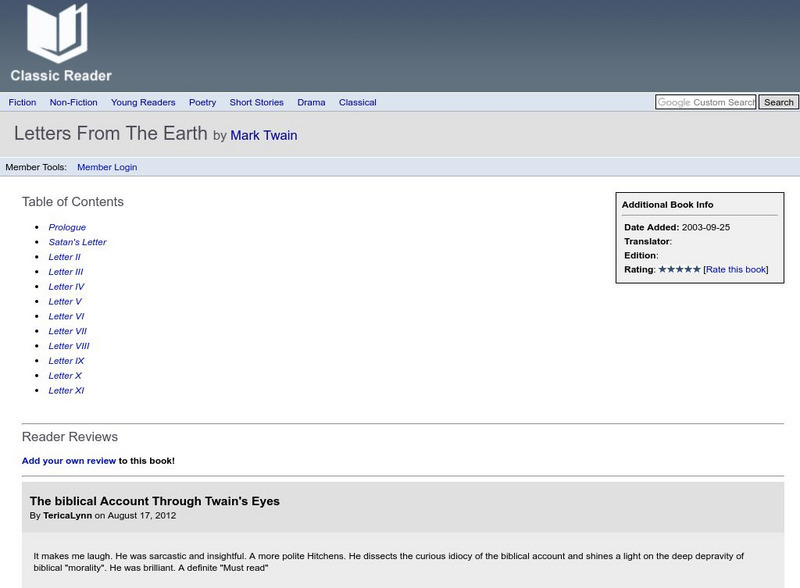Open the Young Readers section

click(x=144, y=102)
